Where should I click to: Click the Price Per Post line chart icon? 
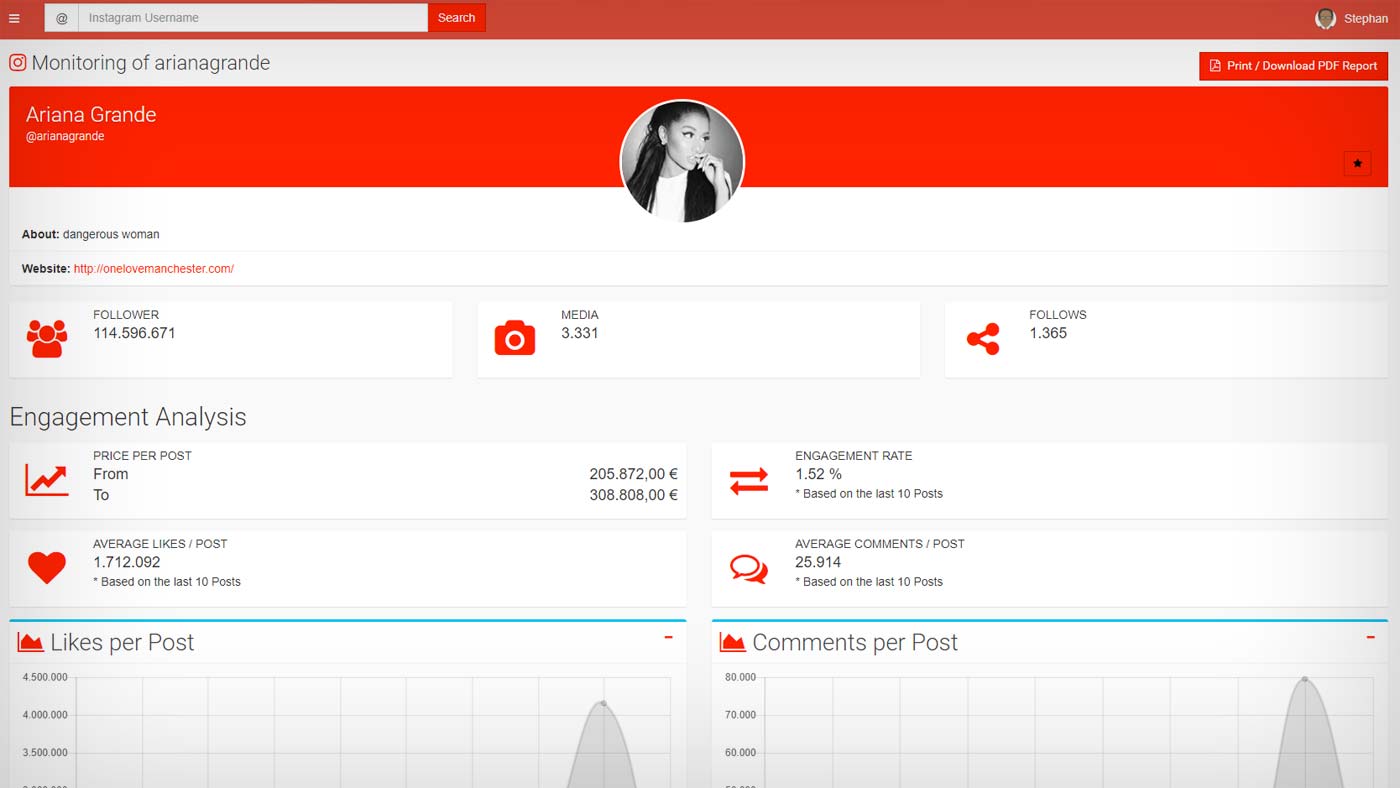47,480
